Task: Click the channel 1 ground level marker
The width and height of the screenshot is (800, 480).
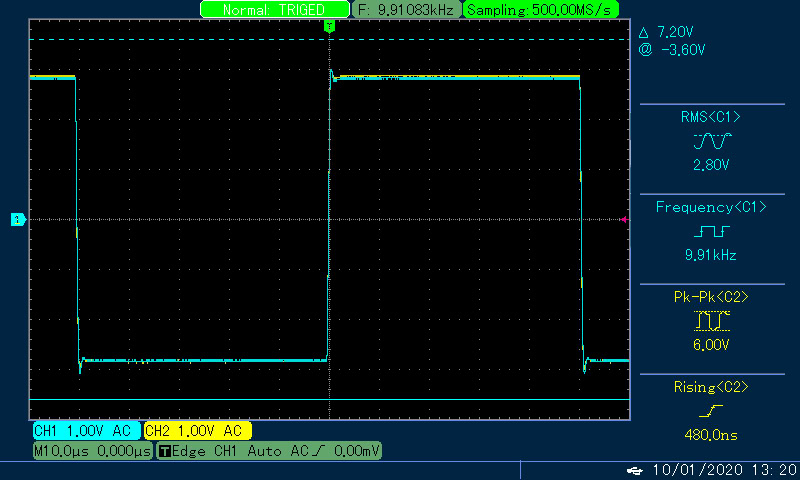Action: pyautogui.click(x=18, y=220)
